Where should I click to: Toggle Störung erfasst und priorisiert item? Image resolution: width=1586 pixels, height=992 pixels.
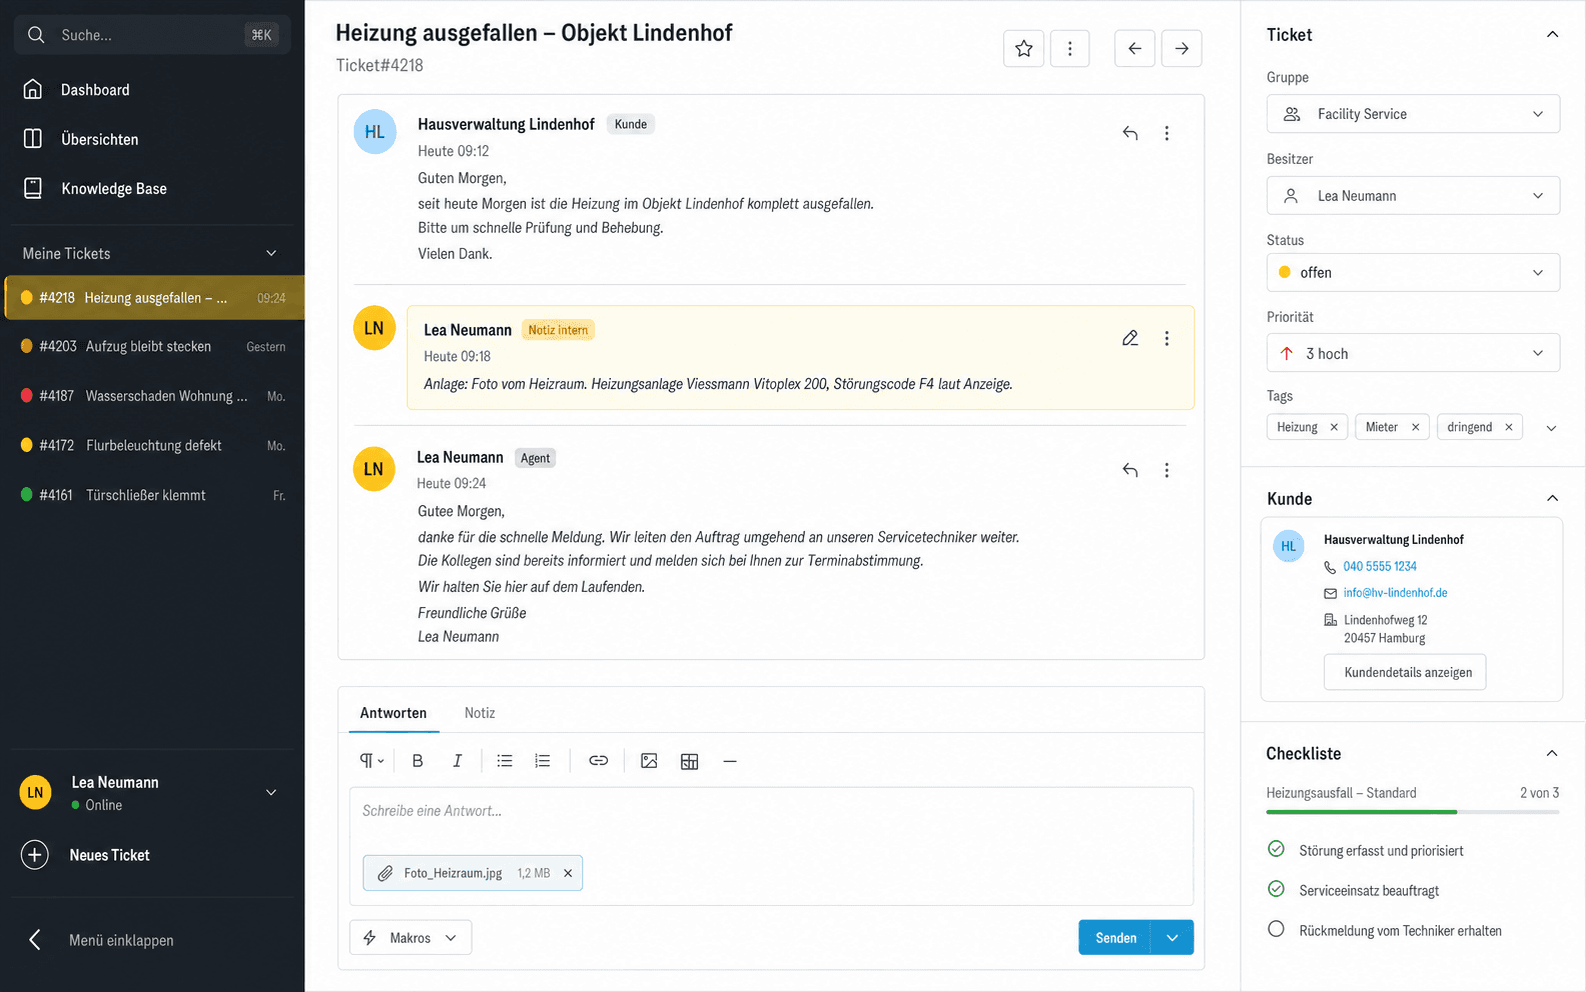pyautogui.click(x=1276, y=849)
